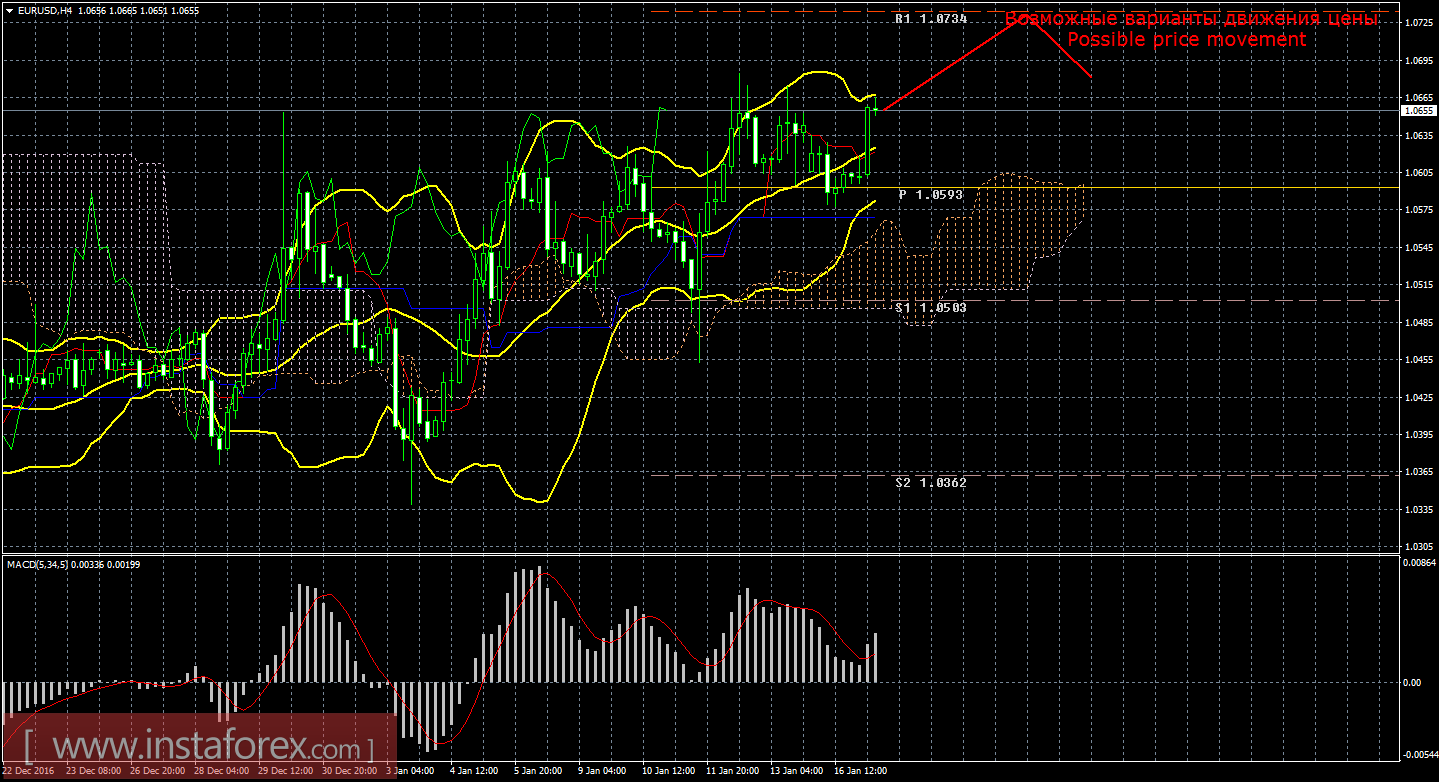Click the 1.0305 price axis value
The width and height of the screenshot is (1439, 782).
1418,547
